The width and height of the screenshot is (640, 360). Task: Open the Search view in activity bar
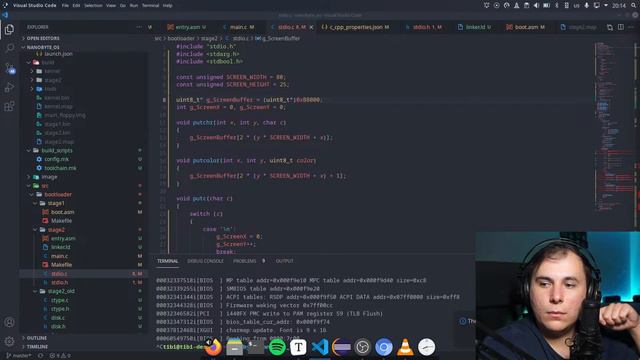[x=9, y=48]
